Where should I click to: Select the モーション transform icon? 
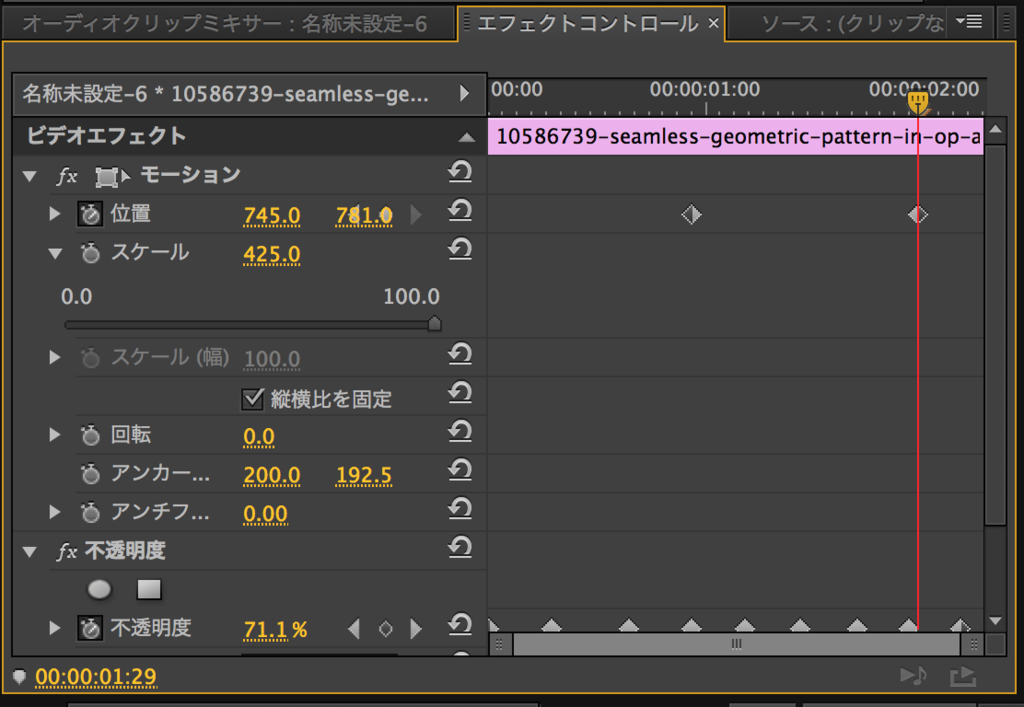tap(112, 176)
